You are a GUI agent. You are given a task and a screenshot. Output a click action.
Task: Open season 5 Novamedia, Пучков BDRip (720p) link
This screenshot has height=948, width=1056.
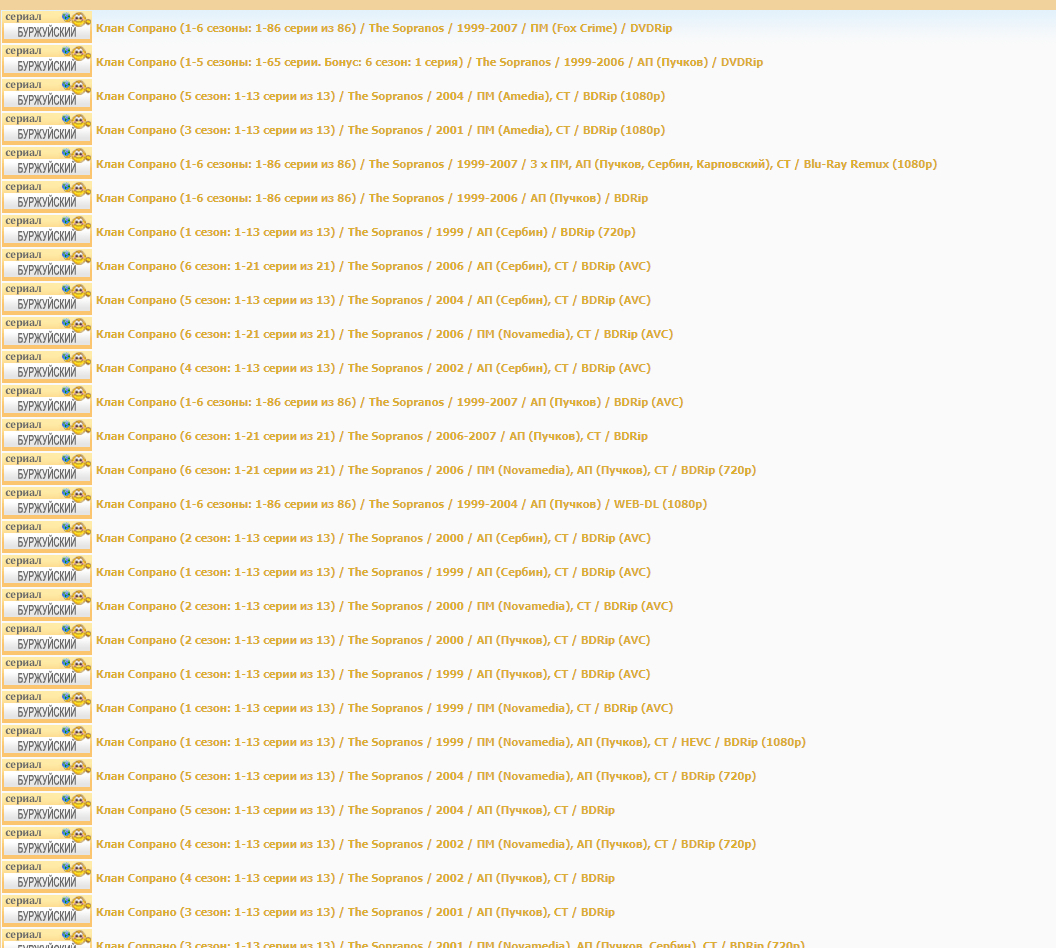click(426, 776)
